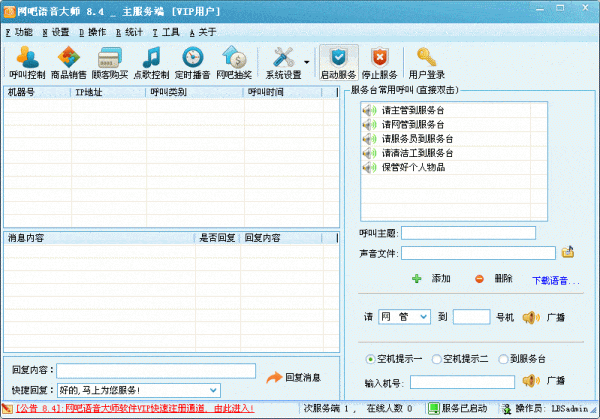Open the 呼叫控制 call control tool
600x419 pixels.
[x=27, y=61]
